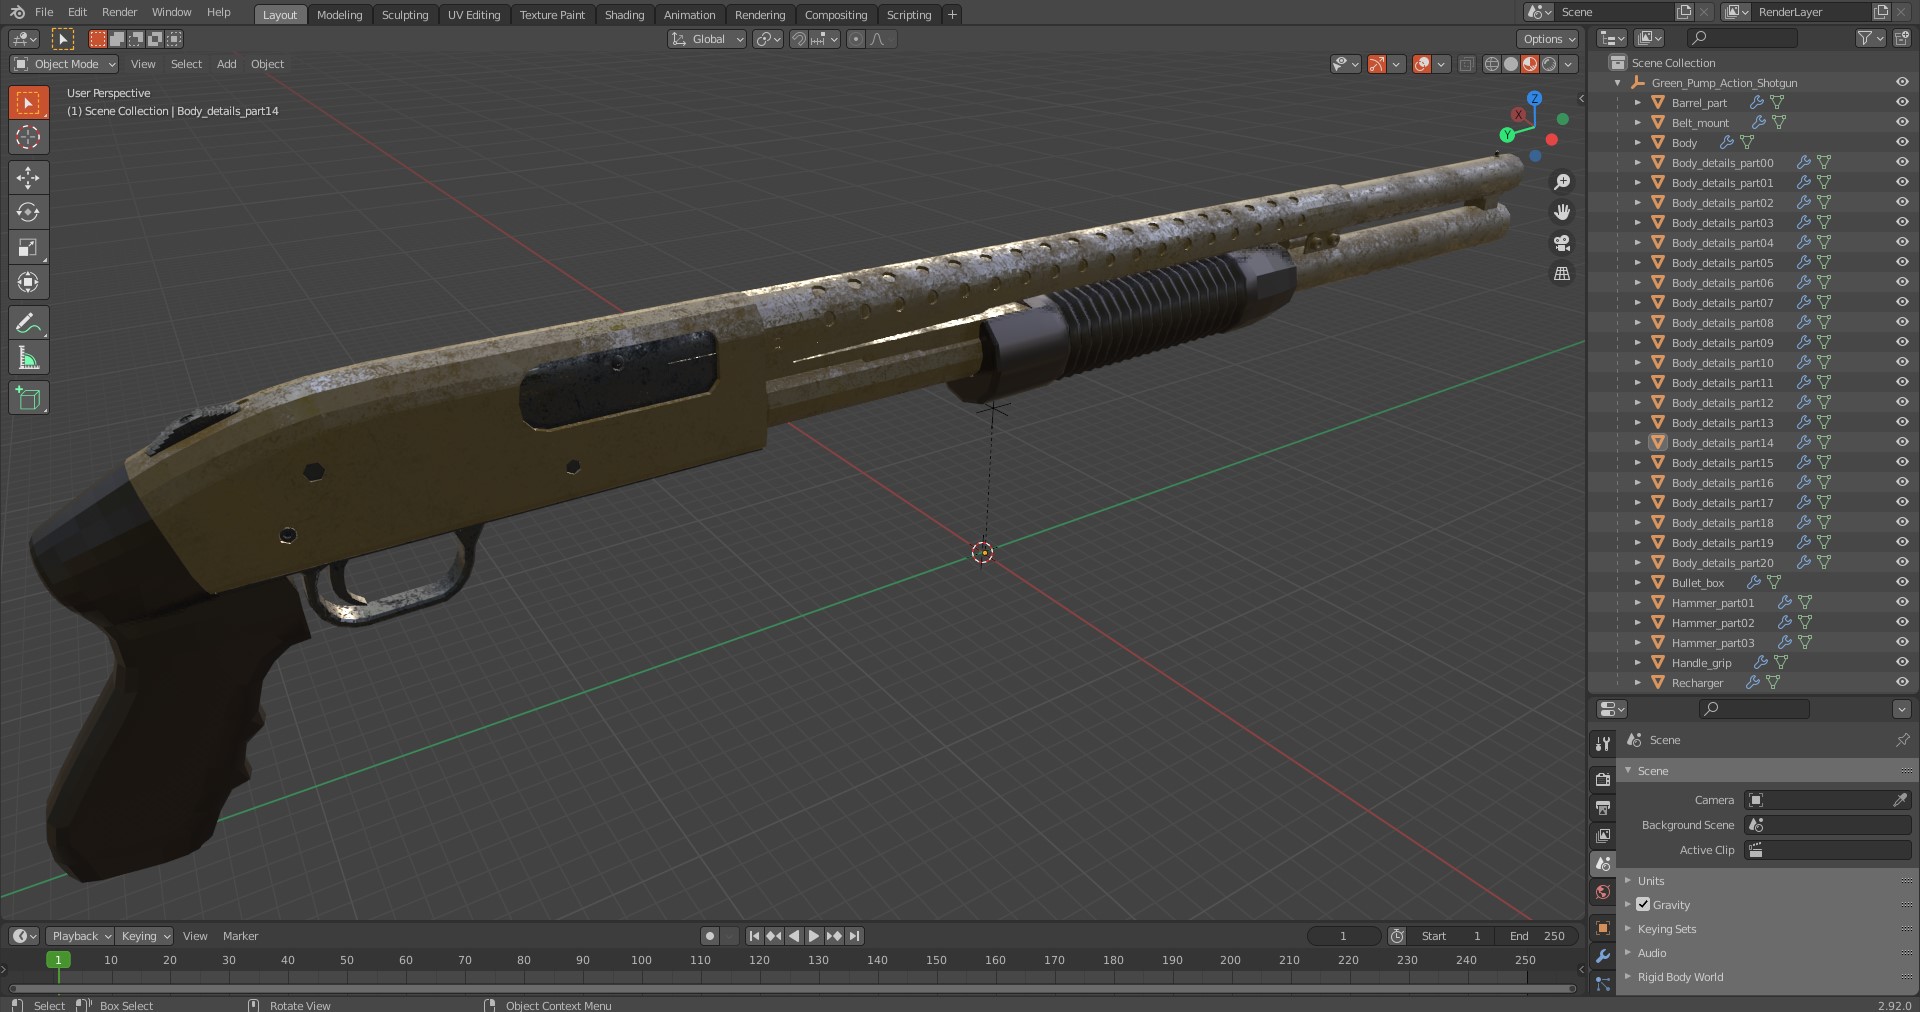Activate the Transform tool
Screen dimensions: 1920x1012
coord(28,283)
